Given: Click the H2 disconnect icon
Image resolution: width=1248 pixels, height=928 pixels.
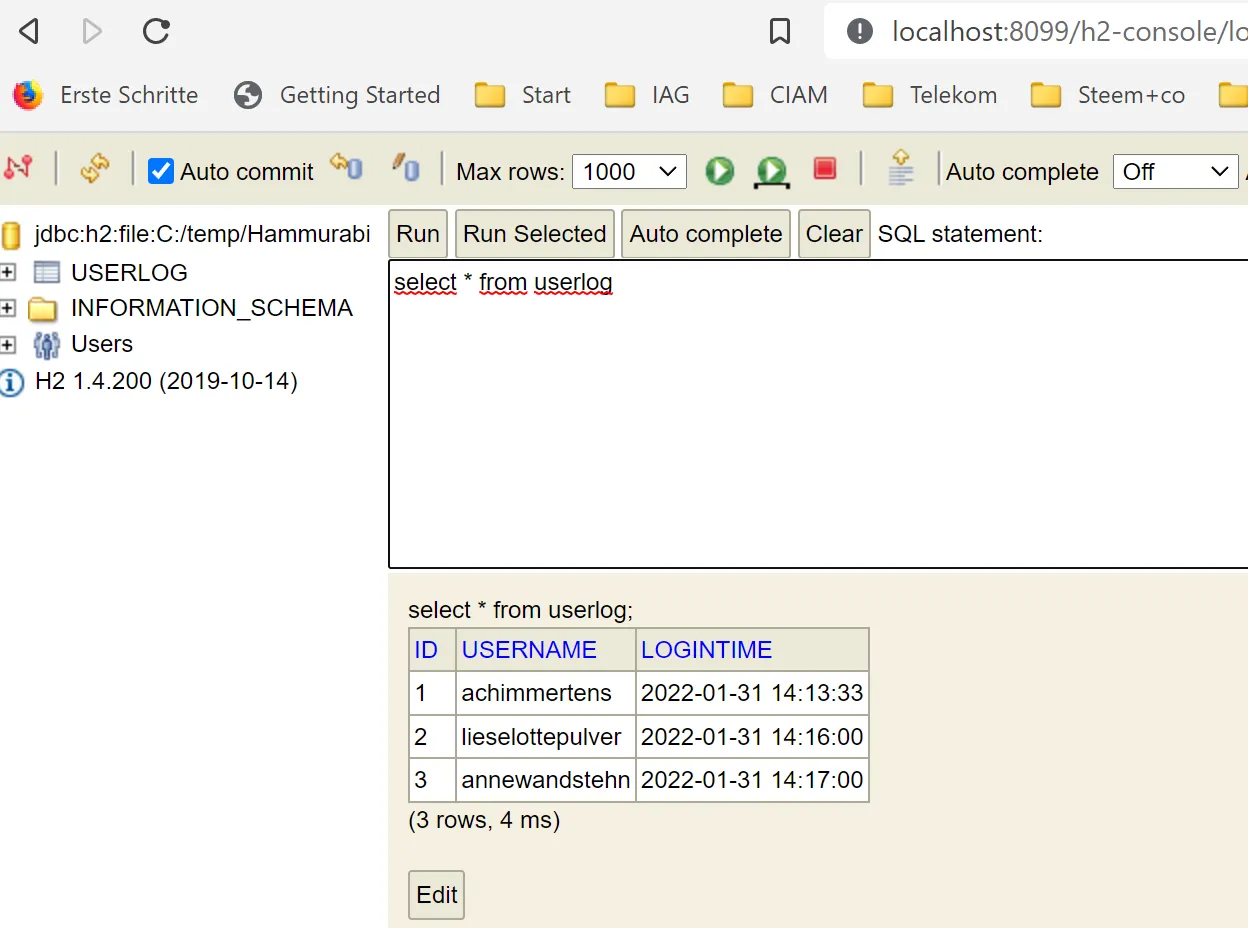Looking at the screenshot, I should coord(16,169).
